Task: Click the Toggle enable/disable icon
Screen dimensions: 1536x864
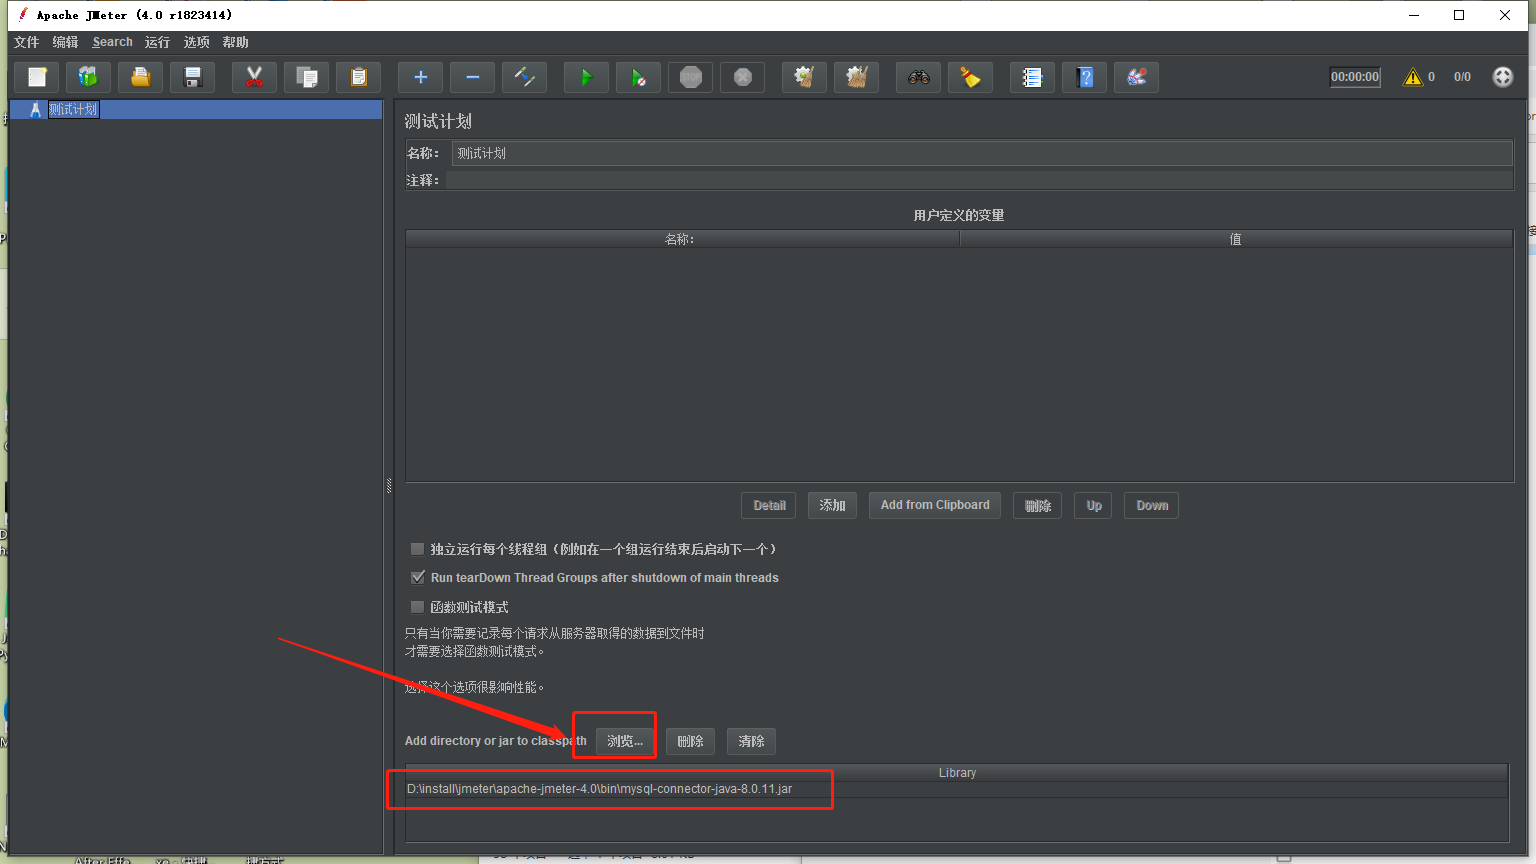Action: pos(525,77)
